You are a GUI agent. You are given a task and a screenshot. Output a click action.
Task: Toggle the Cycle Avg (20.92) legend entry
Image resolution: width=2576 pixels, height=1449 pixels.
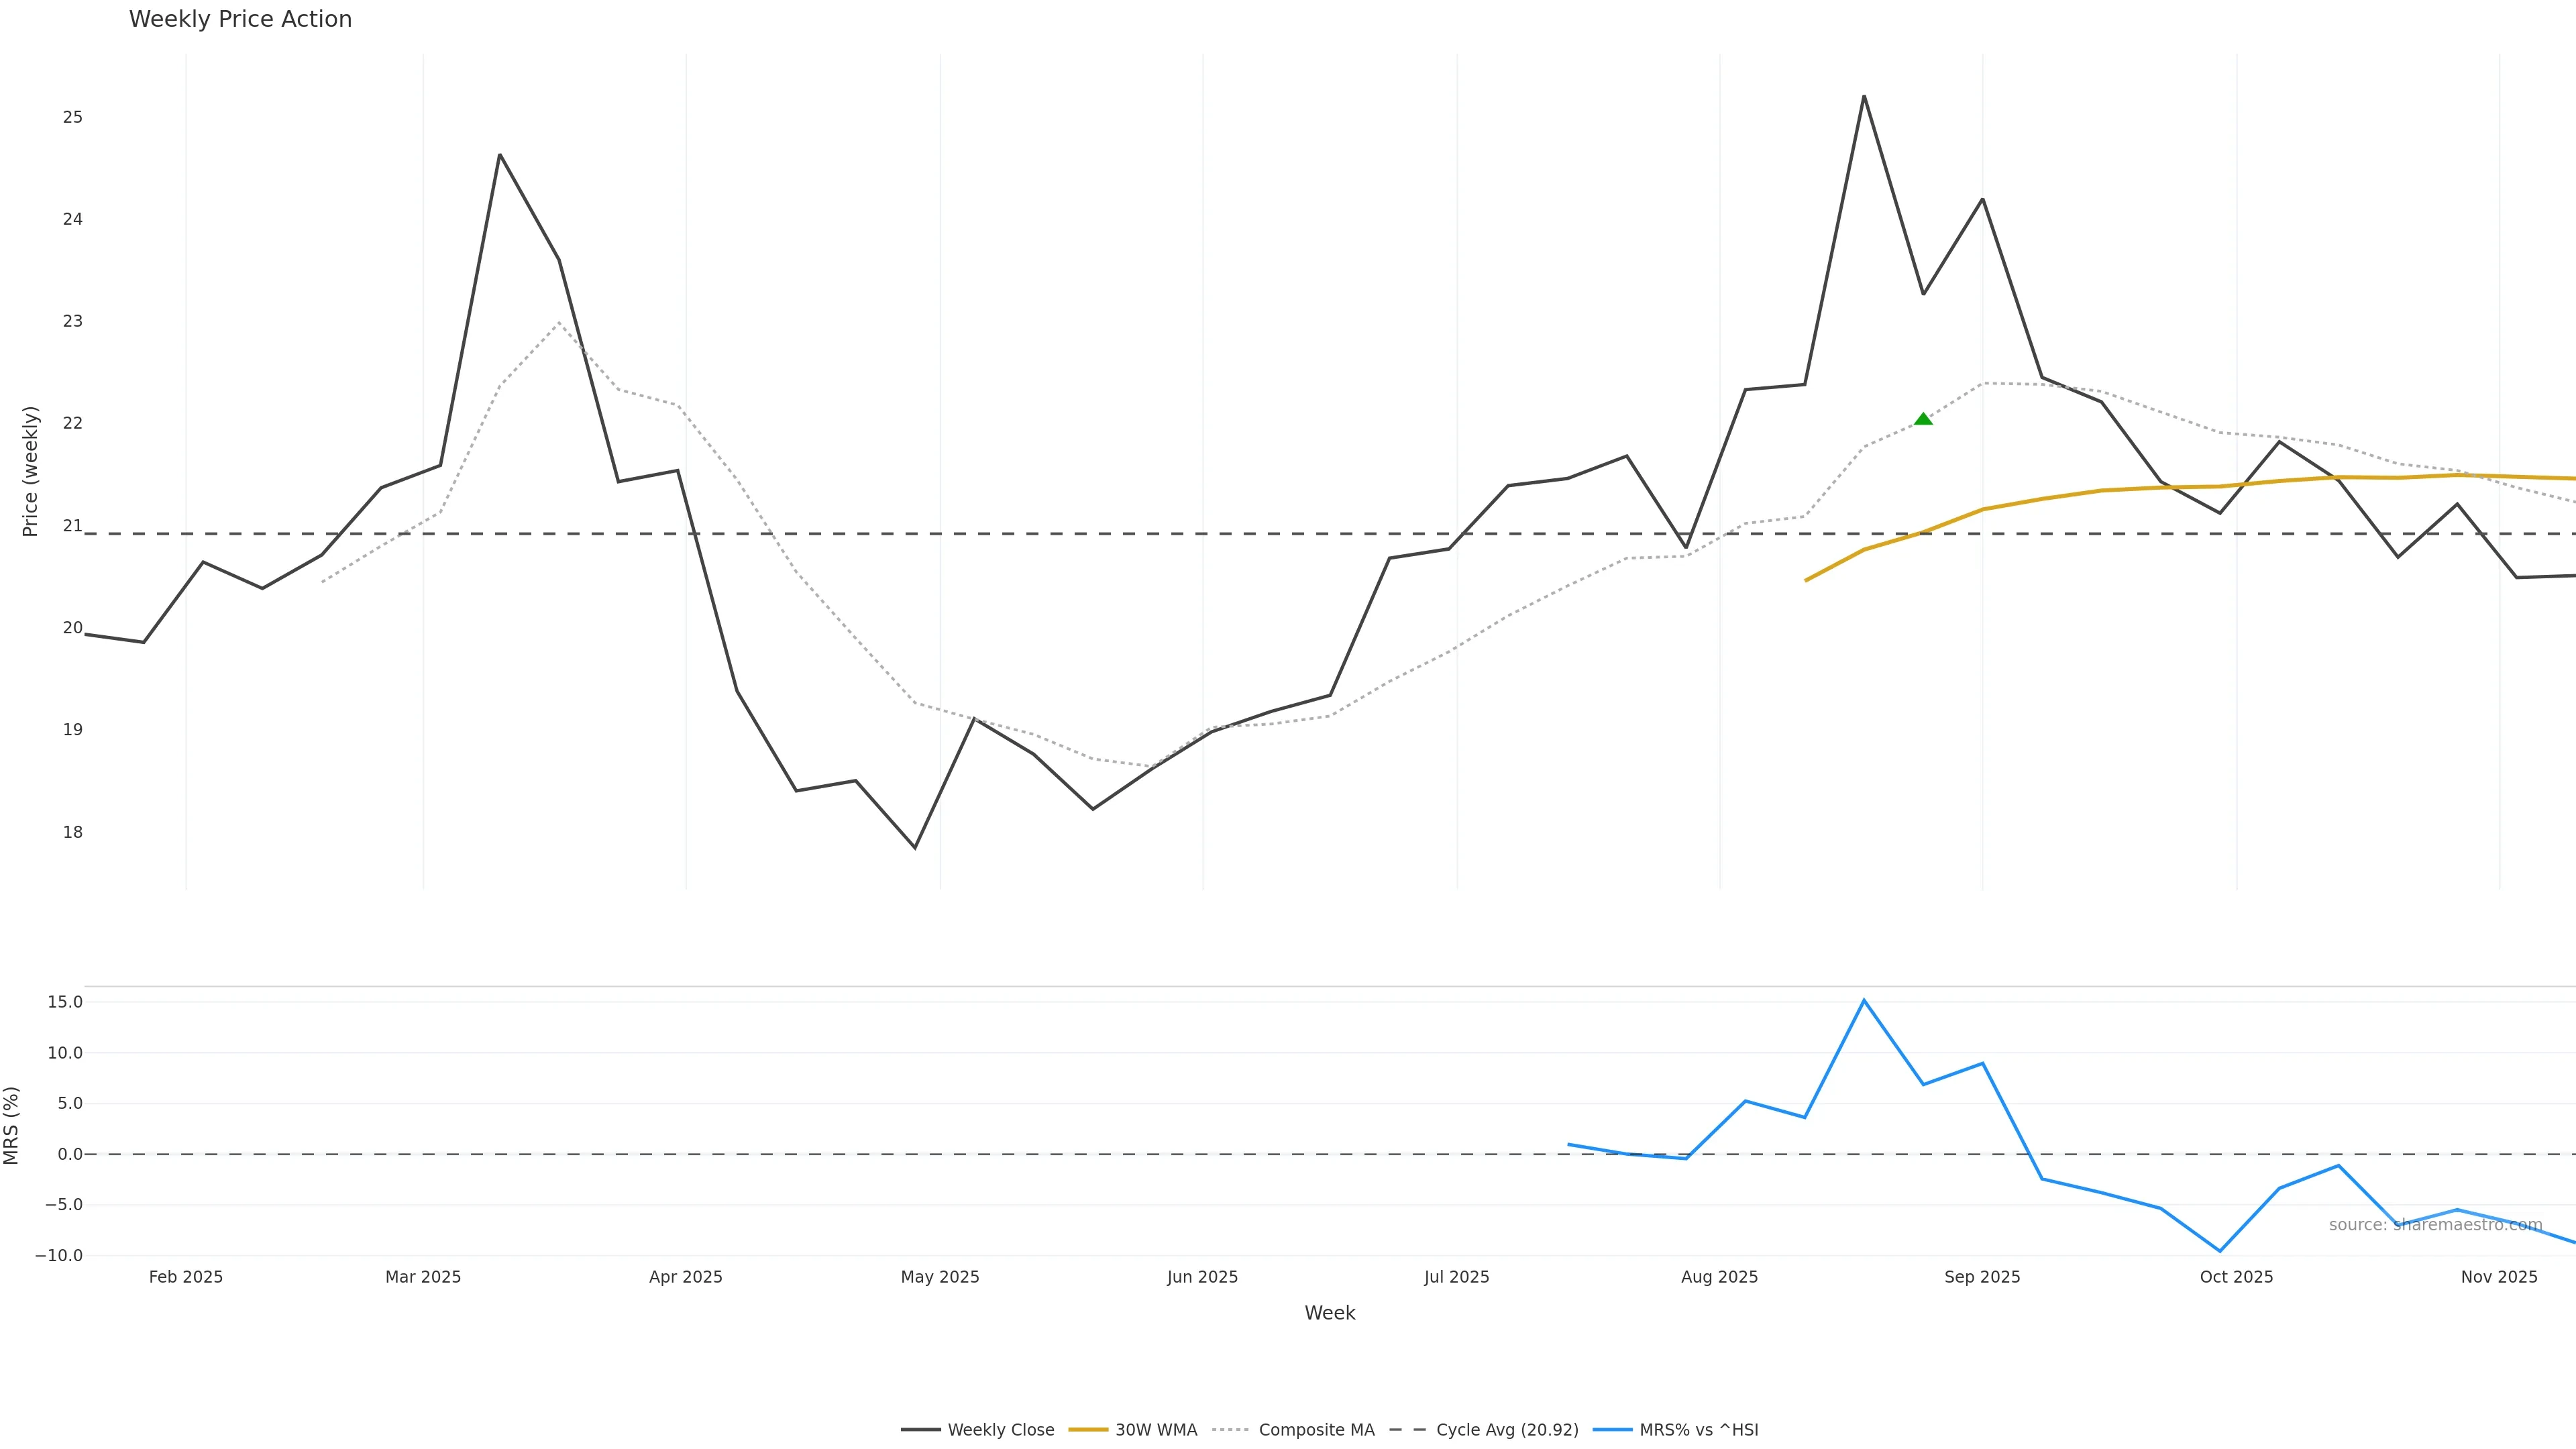click(x=1506, y=1430)
